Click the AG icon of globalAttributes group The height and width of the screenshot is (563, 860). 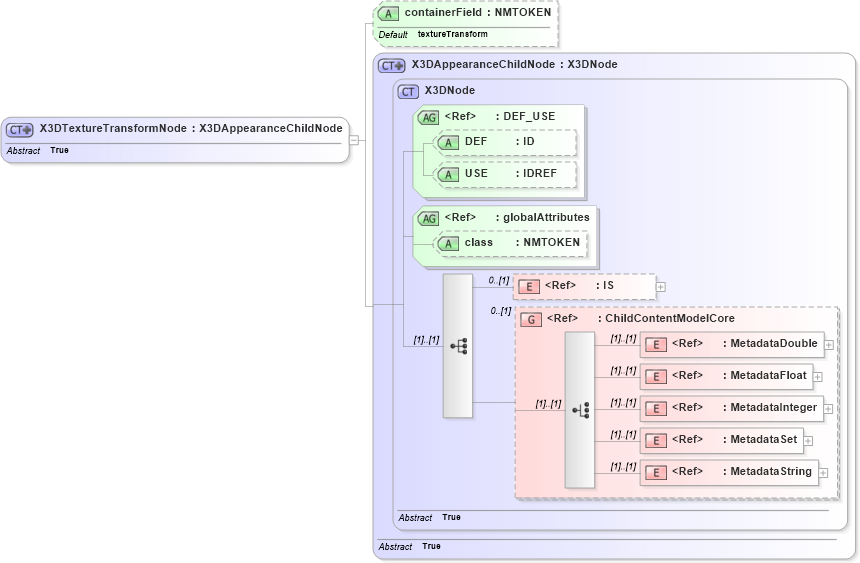pos(428,218)
